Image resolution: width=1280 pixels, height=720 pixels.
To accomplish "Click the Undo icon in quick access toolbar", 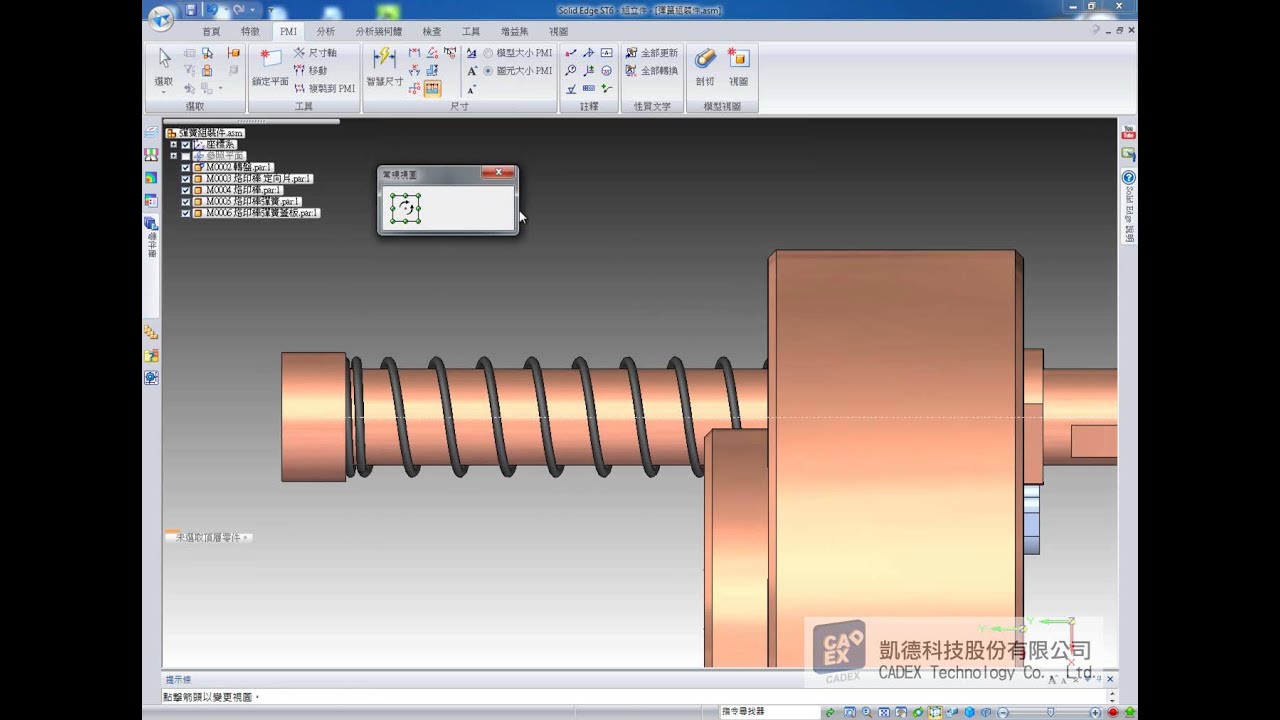I will point(212,10).
